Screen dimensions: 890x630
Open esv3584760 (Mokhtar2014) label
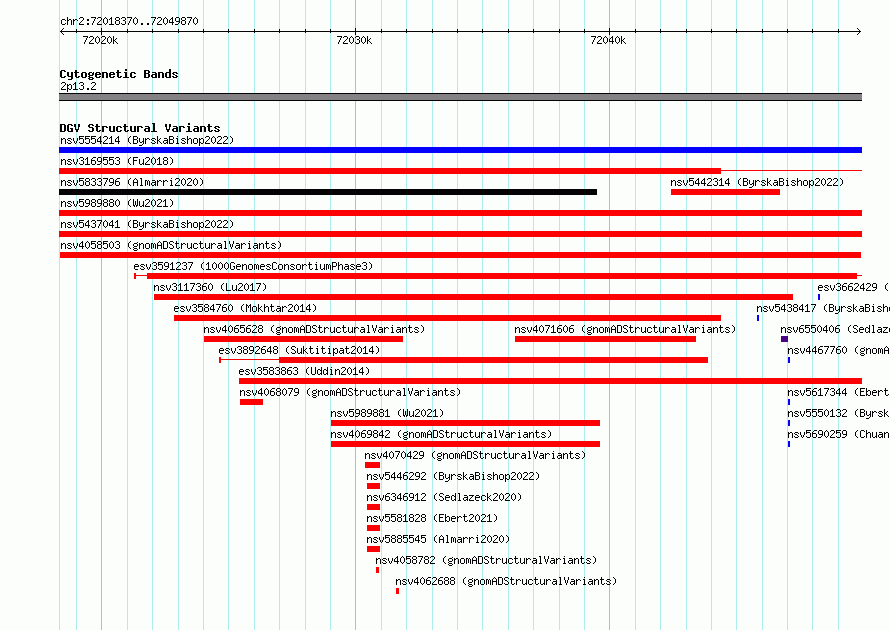[x=245, y=308]
